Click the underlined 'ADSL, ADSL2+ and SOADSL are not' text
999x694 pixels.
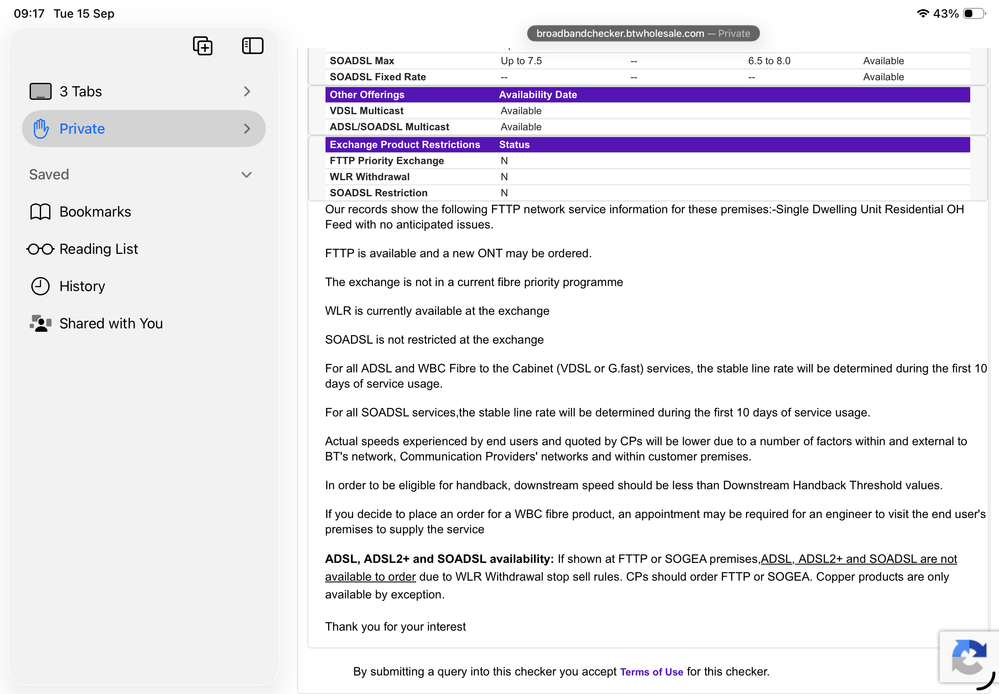coord(859,559)
